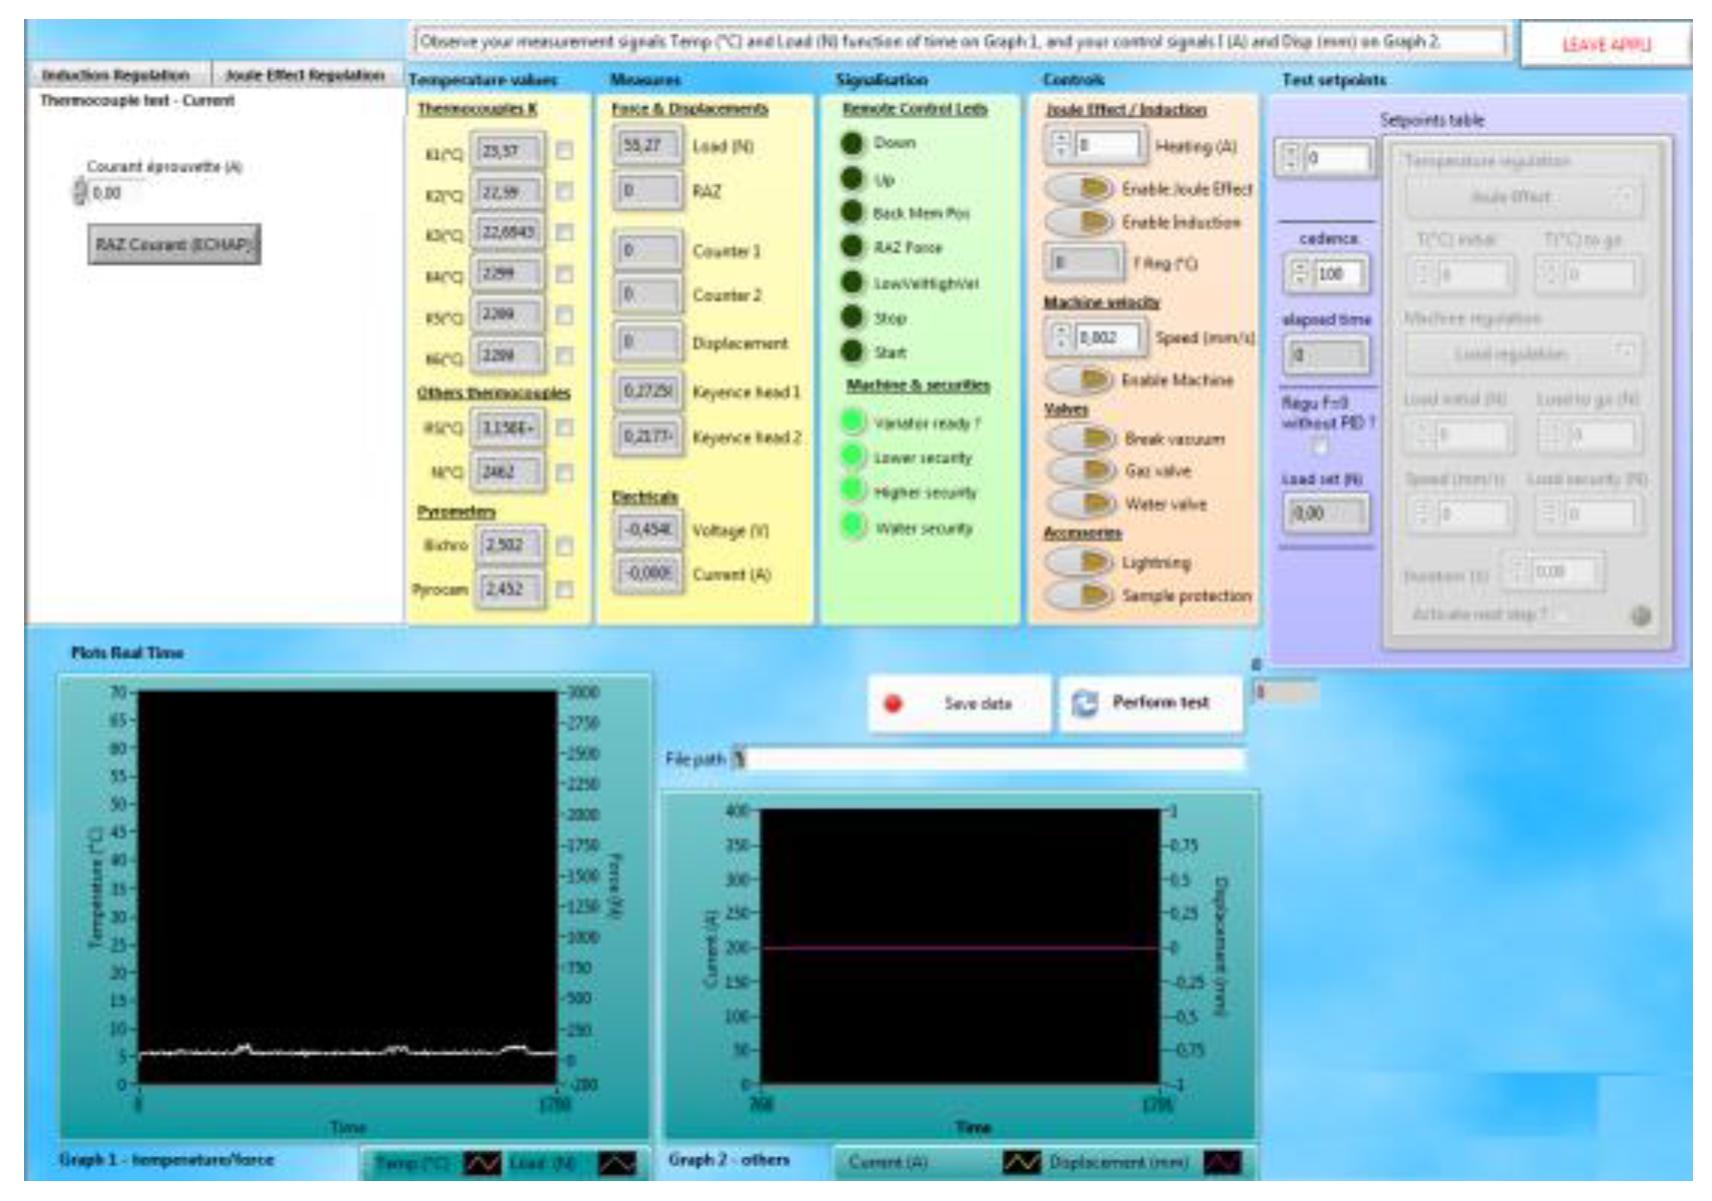Click the File path input field
This screenshot has height=1201, width=1712.
[990, 759]
